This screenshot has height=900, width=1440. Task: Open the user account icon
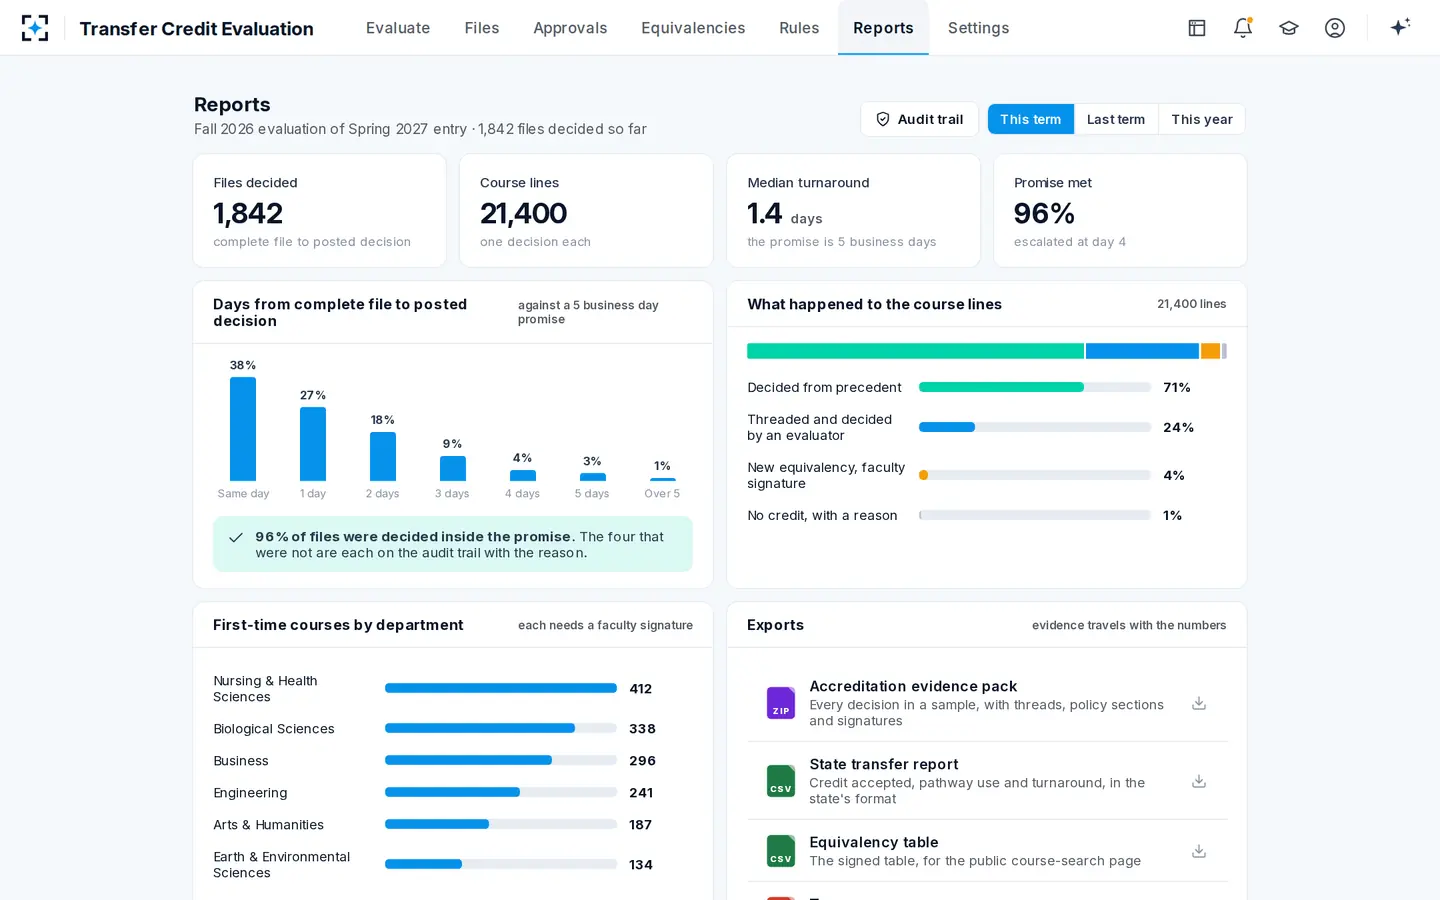[x=1335, y=28]
